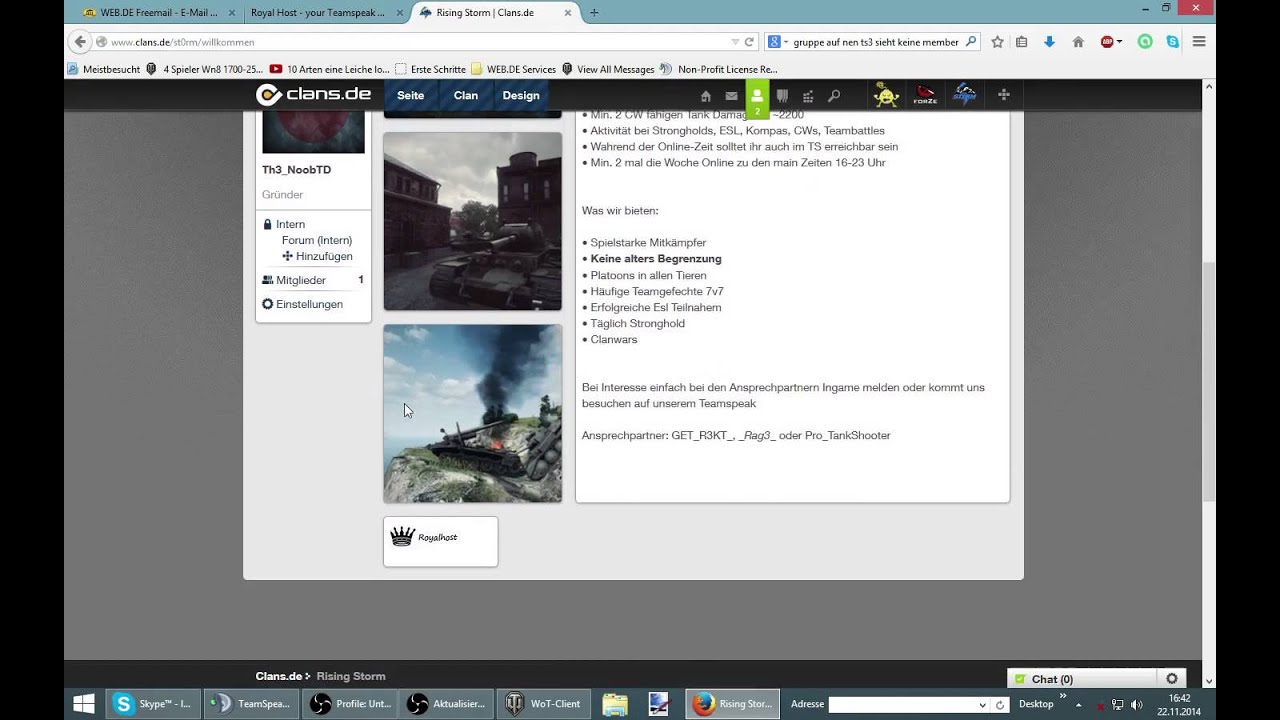Click the green circular extension icon
Screen dimensions: 1280x720
pos(1145,42)
